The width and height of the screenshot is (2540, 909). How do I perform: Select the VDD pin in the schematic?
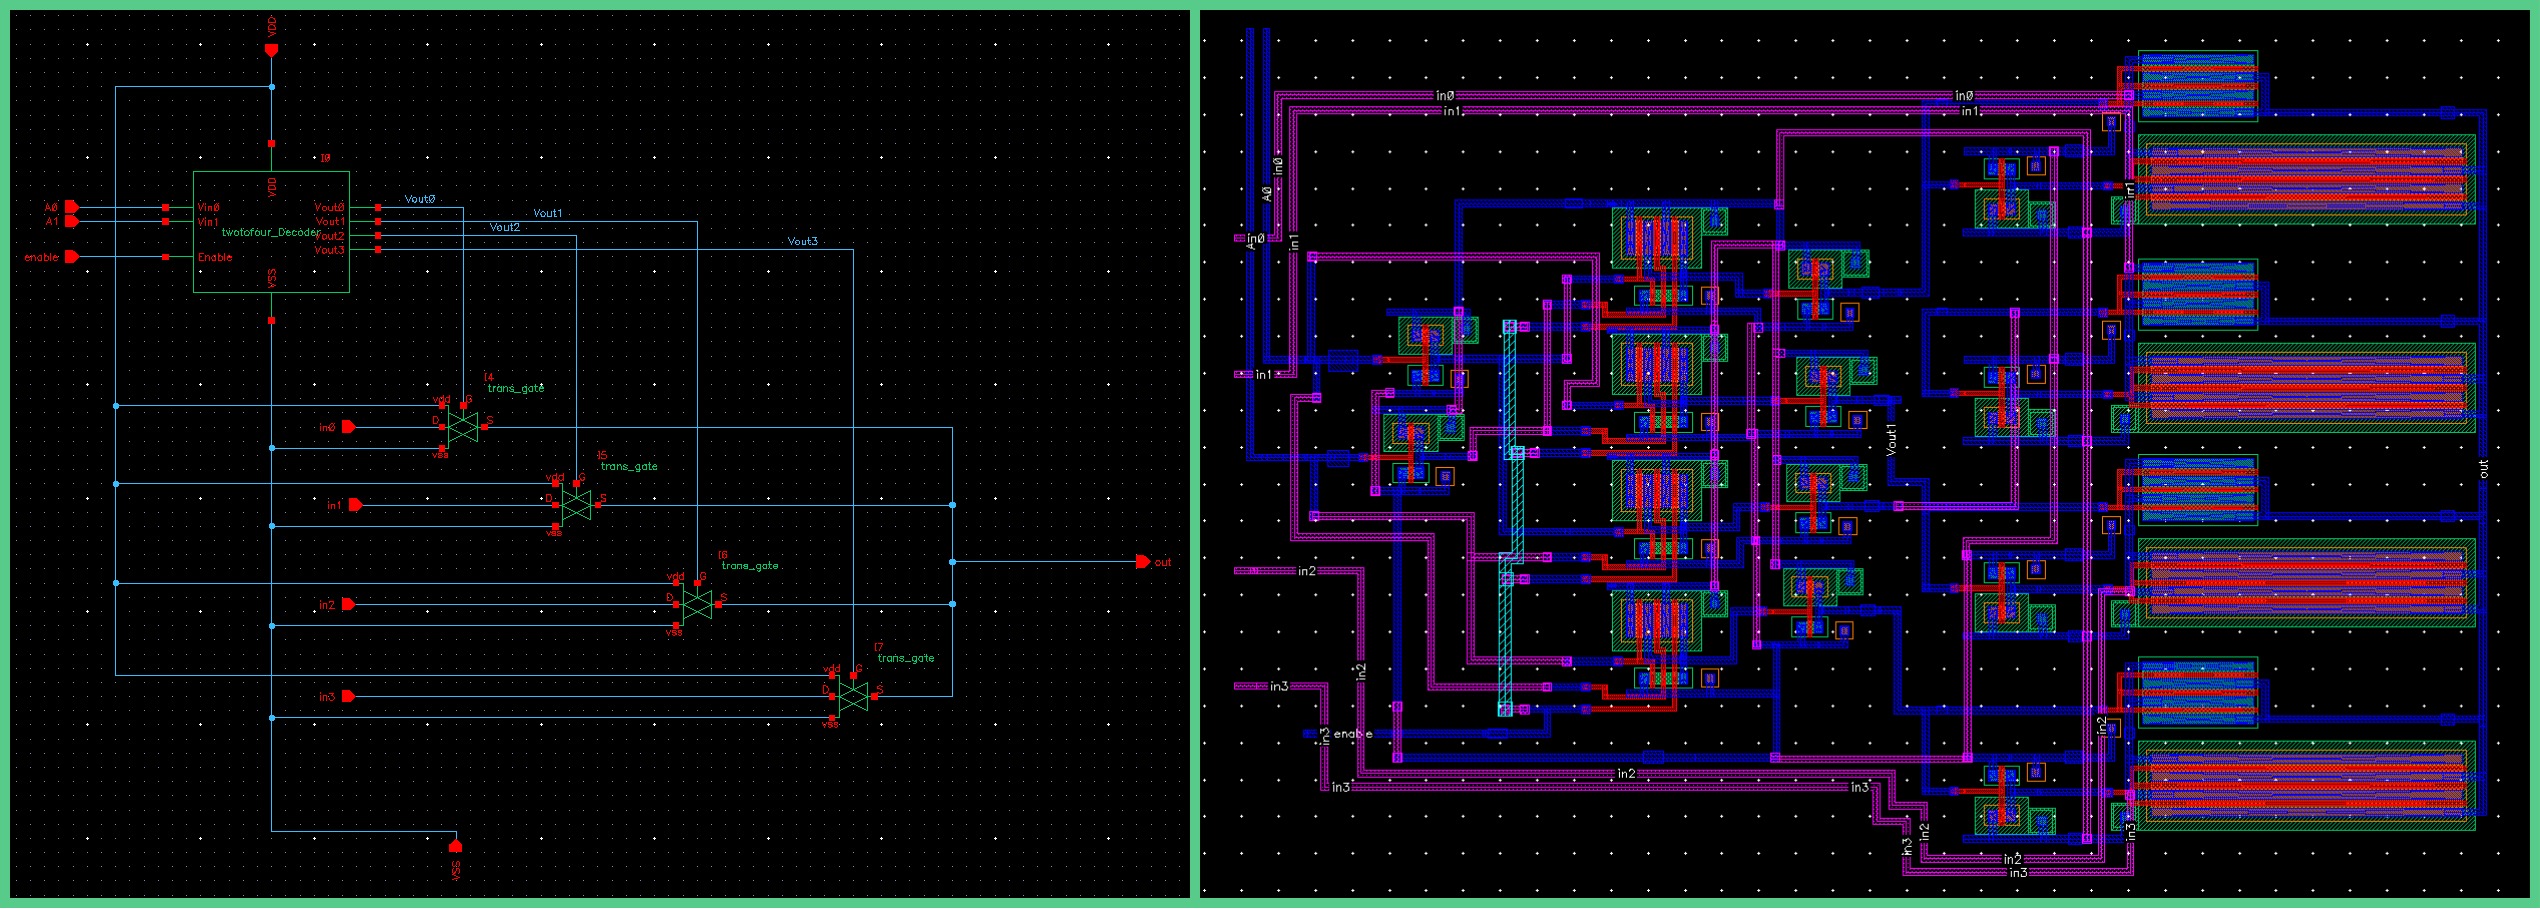pyautogui.click(x=271, y=49)
